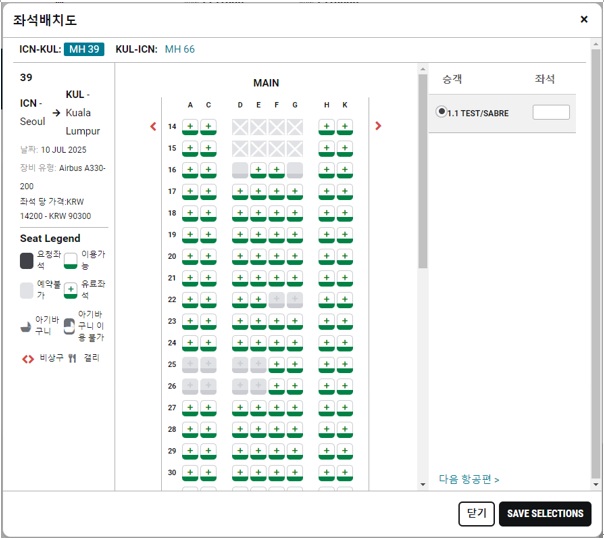Select passenger 1.1 TEST/SABRE radio button
604x539 pixels.
pyautogui.click(x=441, y=111)
